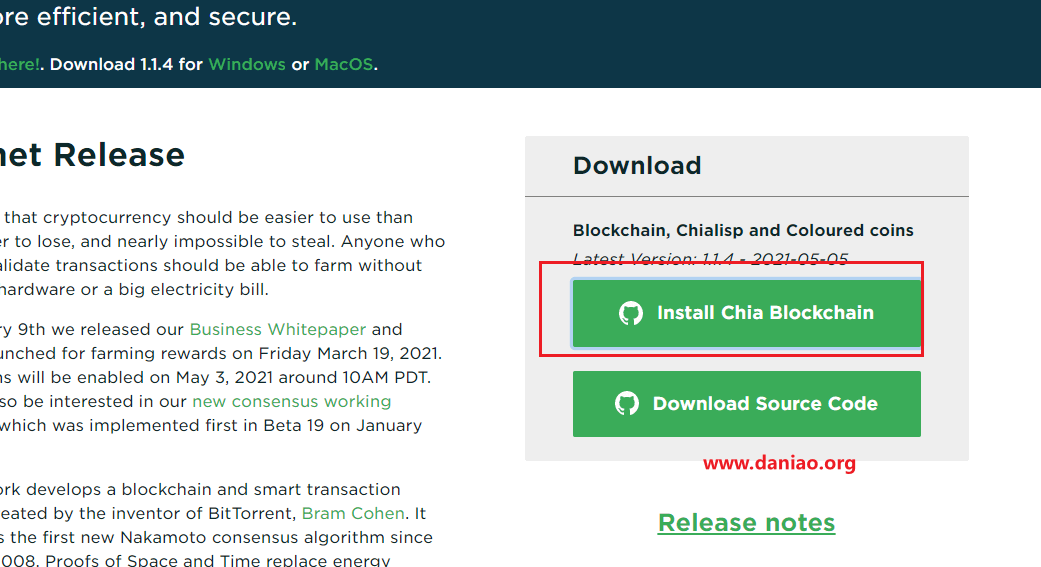This screenshot has width=1041, height=567.
Task: Click the Latest Version 1.1.4 date line
Action: coord(710,258)
